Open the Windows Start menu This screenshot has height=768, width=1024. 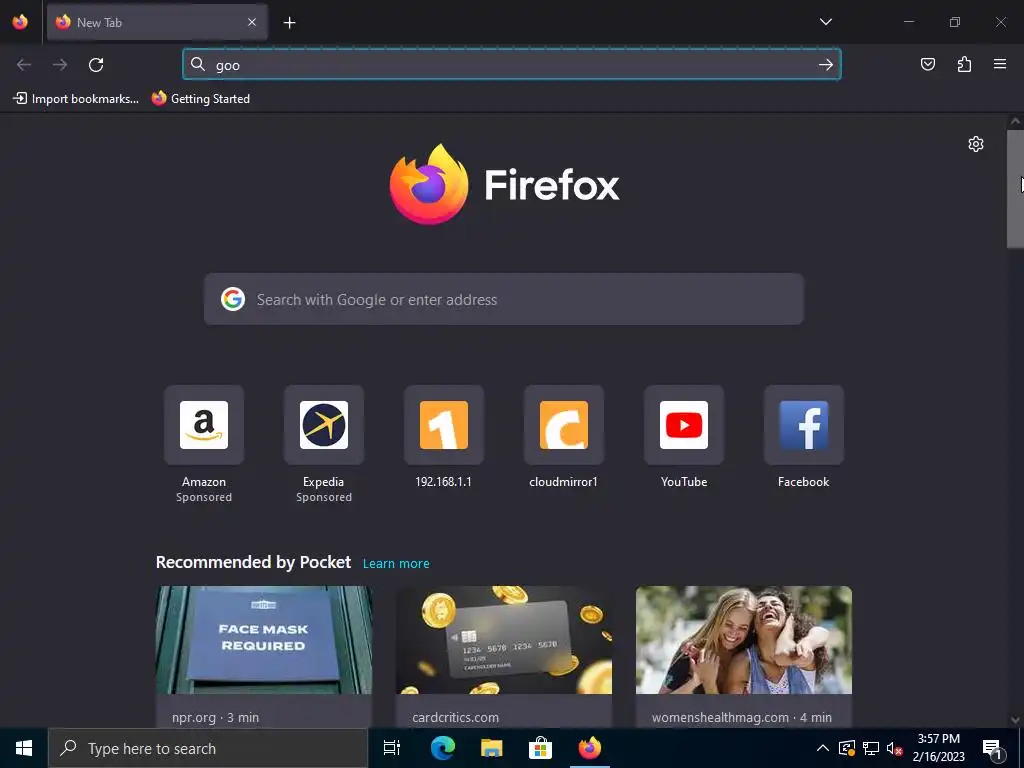point(24,748)
